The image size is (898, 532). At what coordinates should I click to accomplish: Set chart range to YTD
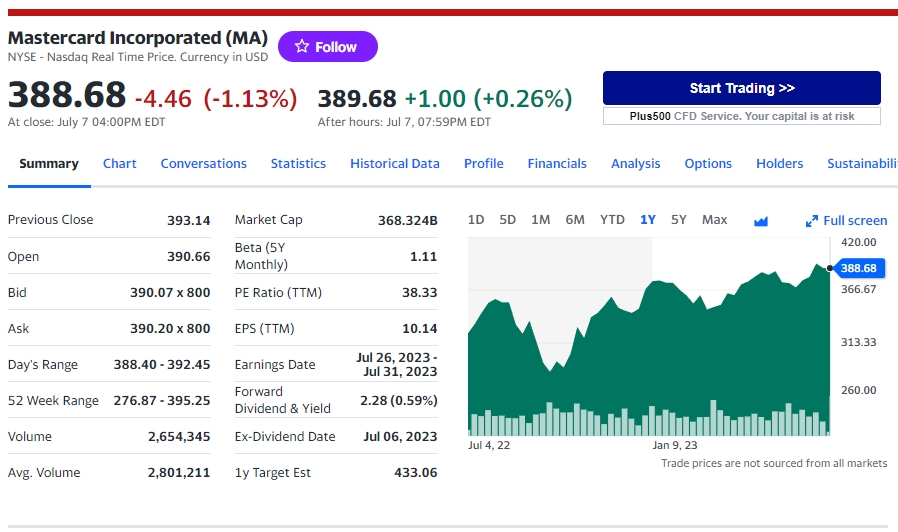612,220
